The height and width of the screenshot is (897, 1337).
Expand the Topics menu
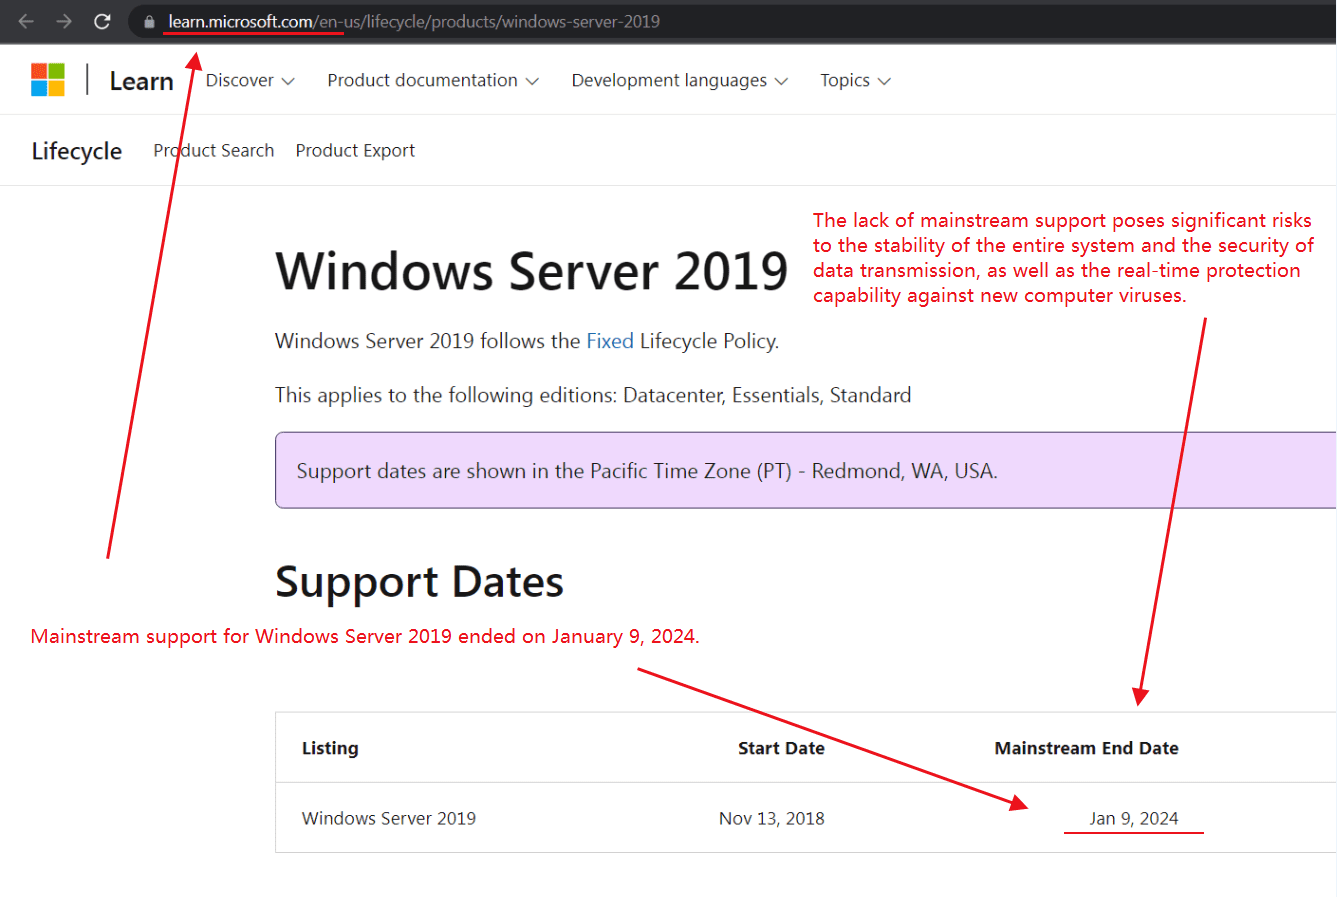tap(855, 81)
